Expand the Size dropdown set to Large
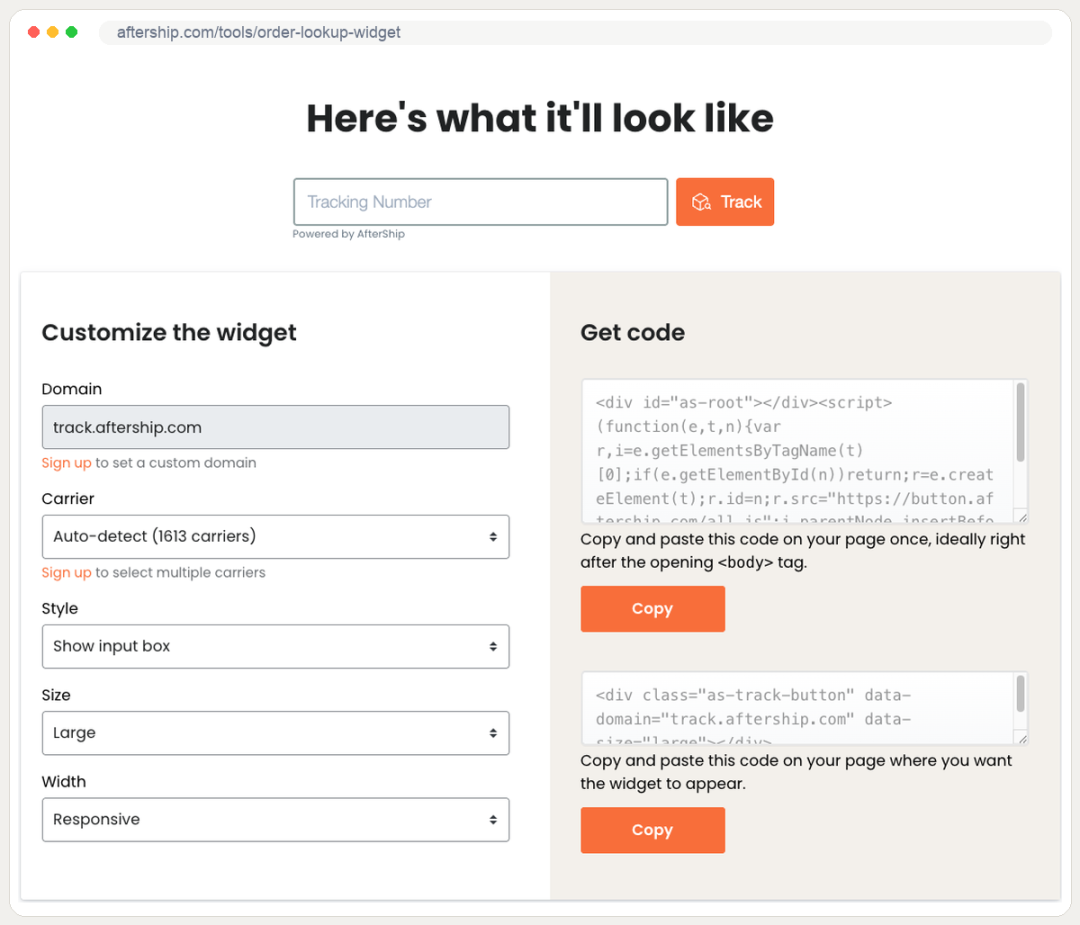 pos(276,733)
